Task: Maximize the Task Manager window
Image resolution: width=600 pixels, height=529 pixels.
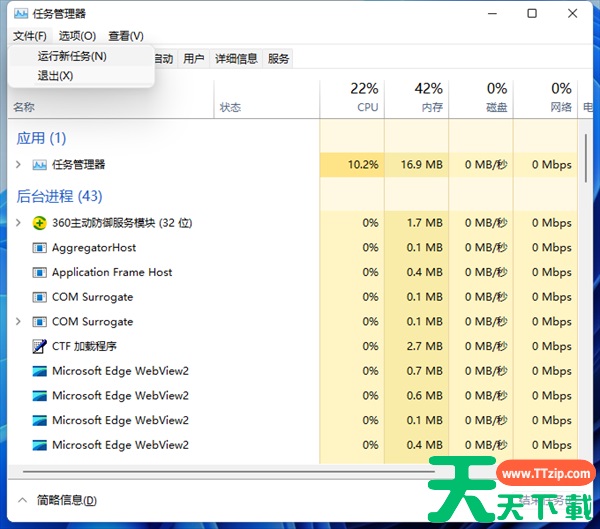Action: pyautogui.click(x=532, y=14)
